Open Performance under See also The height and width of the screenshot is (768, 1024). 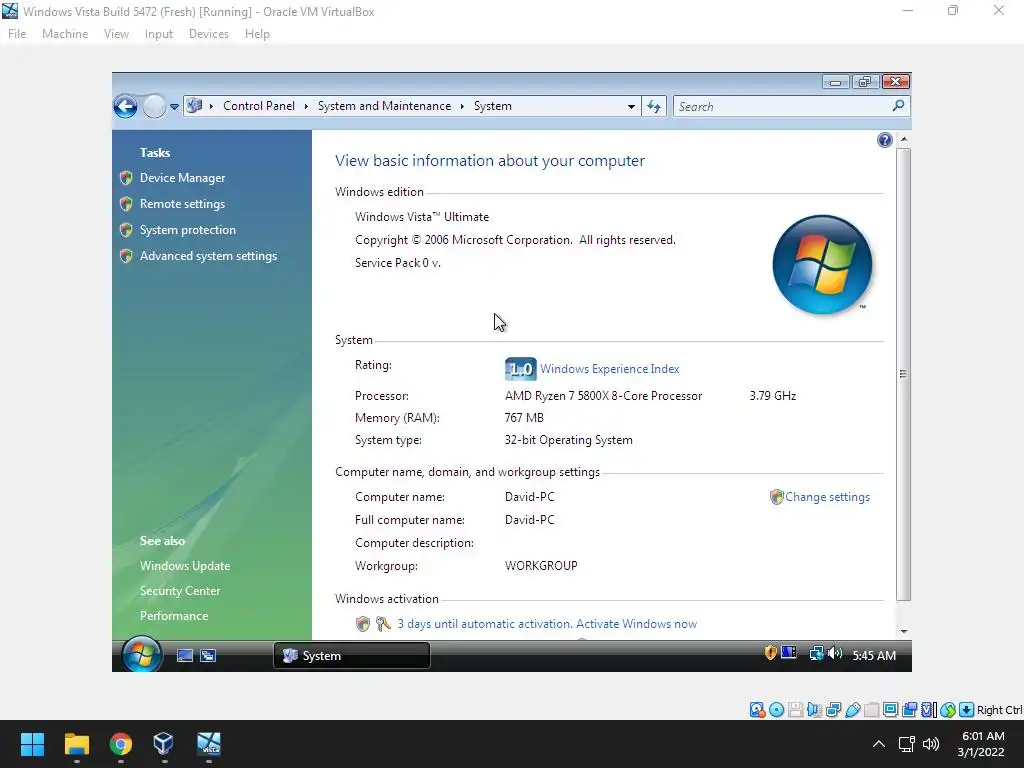tap(174, 616)
